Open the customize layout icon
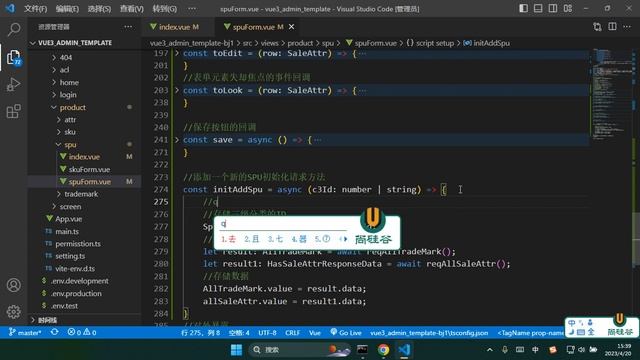The height and width of the screenshot is (360, 640). point(568,8)
